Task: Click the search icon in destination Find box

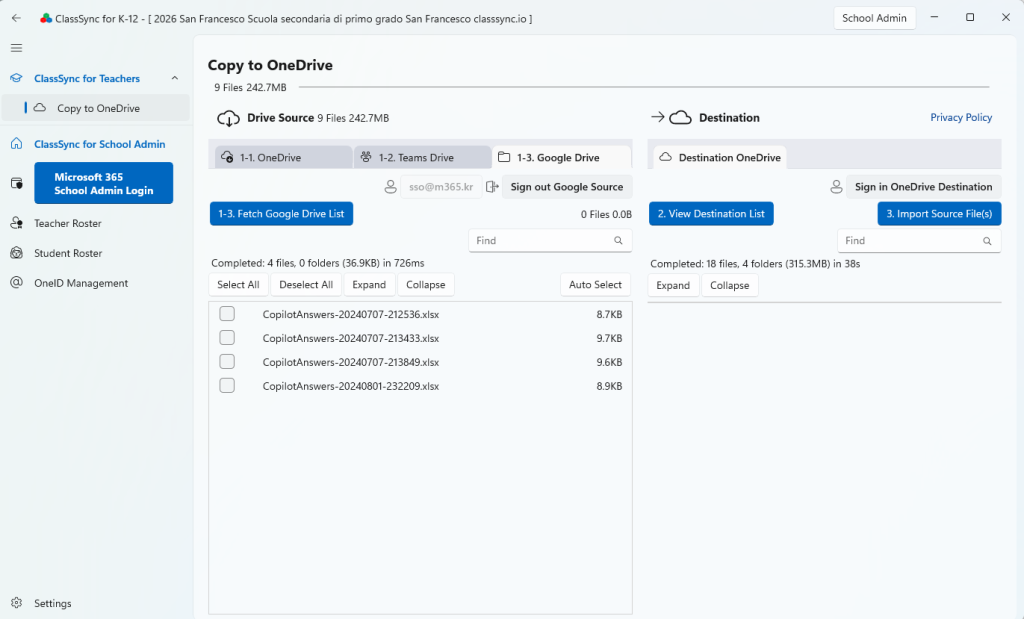Action: (987, 241)
